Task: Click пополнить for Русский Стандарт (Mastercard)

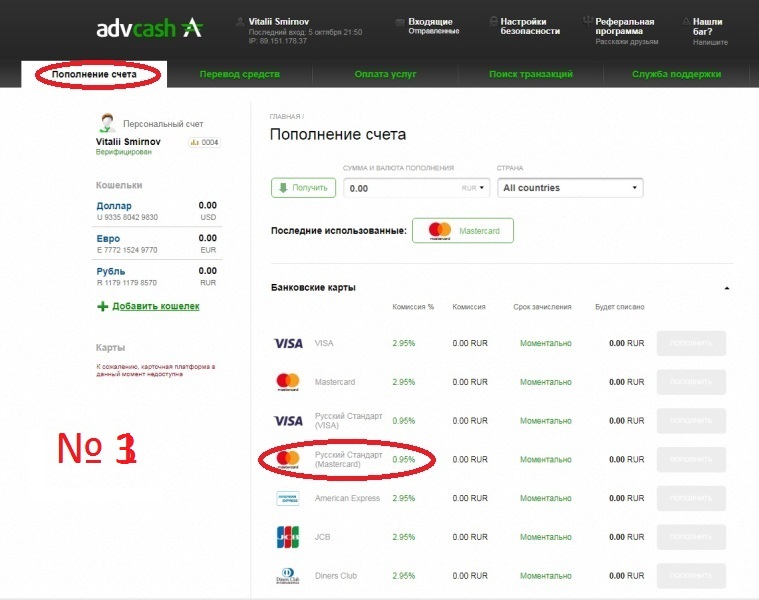Action: [x=691, y=459]
